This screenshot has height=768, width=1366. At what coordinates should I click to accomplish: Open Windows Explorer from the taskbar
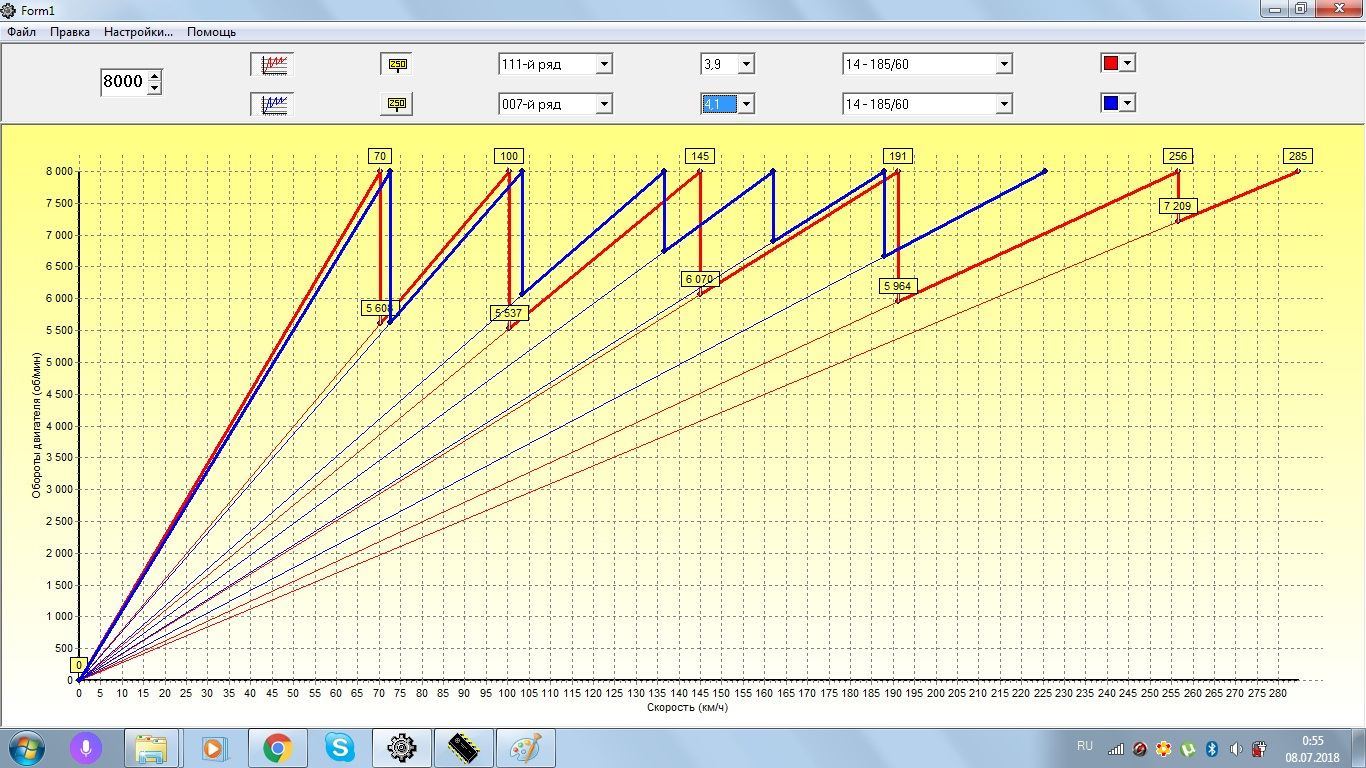[x=152, y=748]
